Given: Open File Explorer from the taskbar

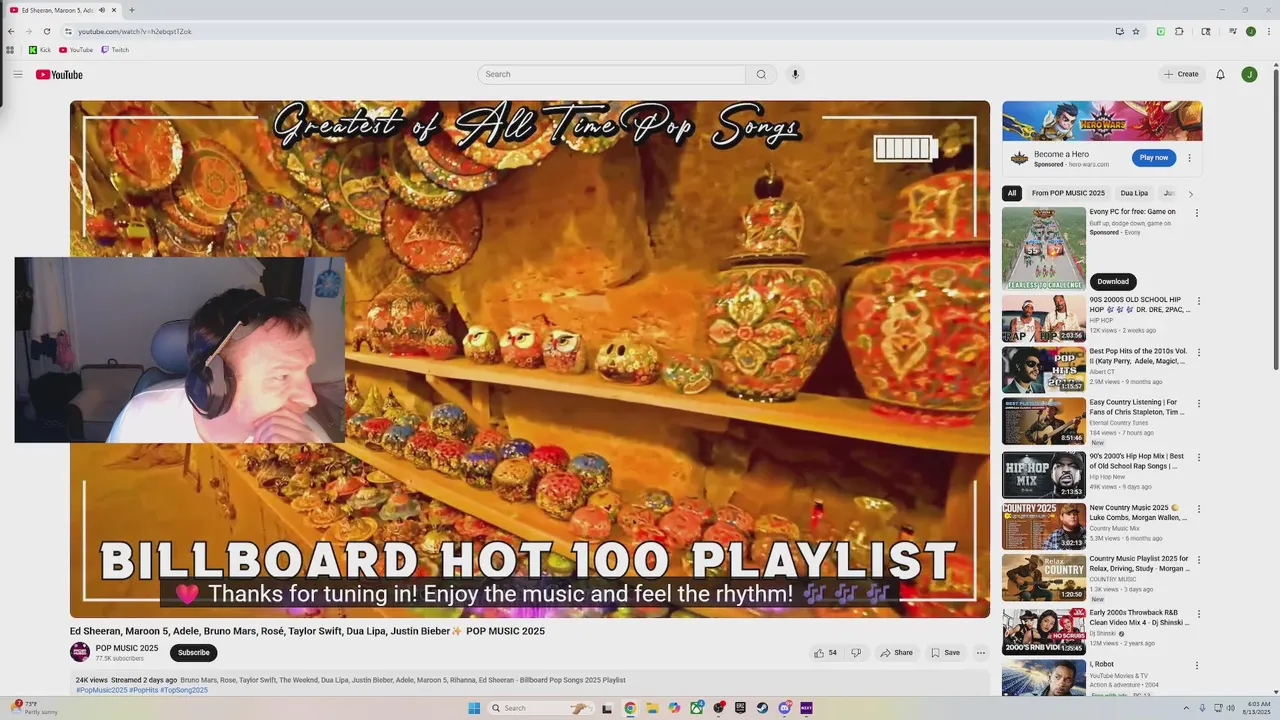Looking at the screenshot, I should pos(652,708).
